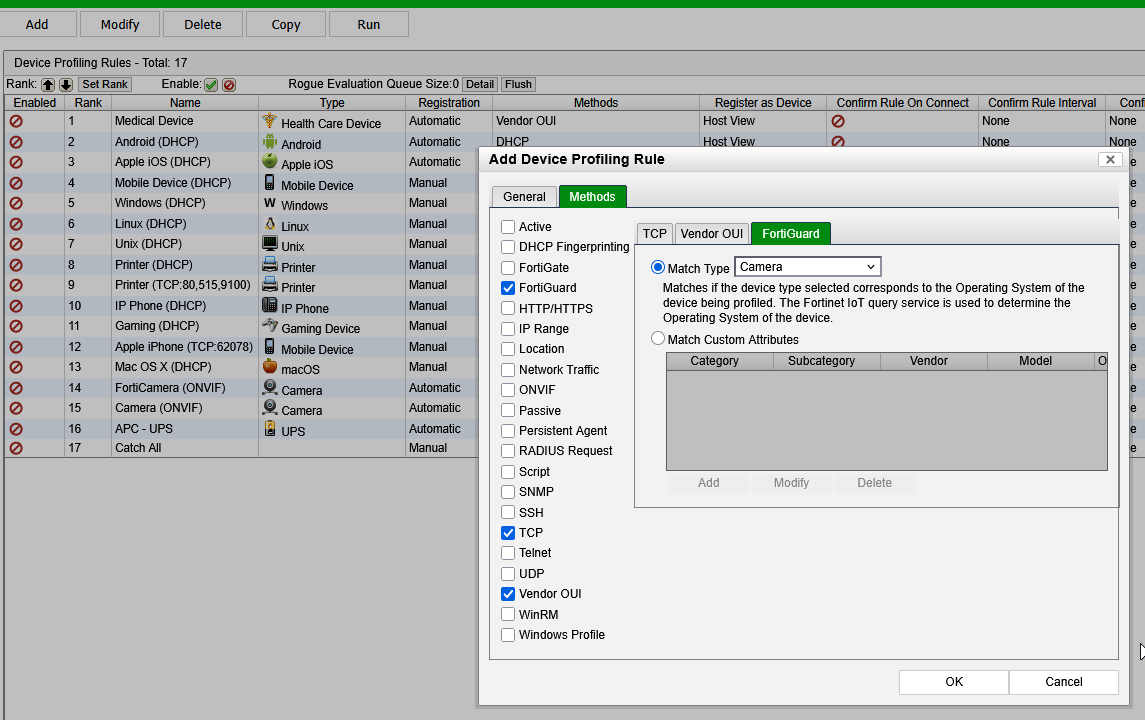Click the green enable checkmark icon
Viewport: 1145px width, 720px height.
[x=211, y=85]
